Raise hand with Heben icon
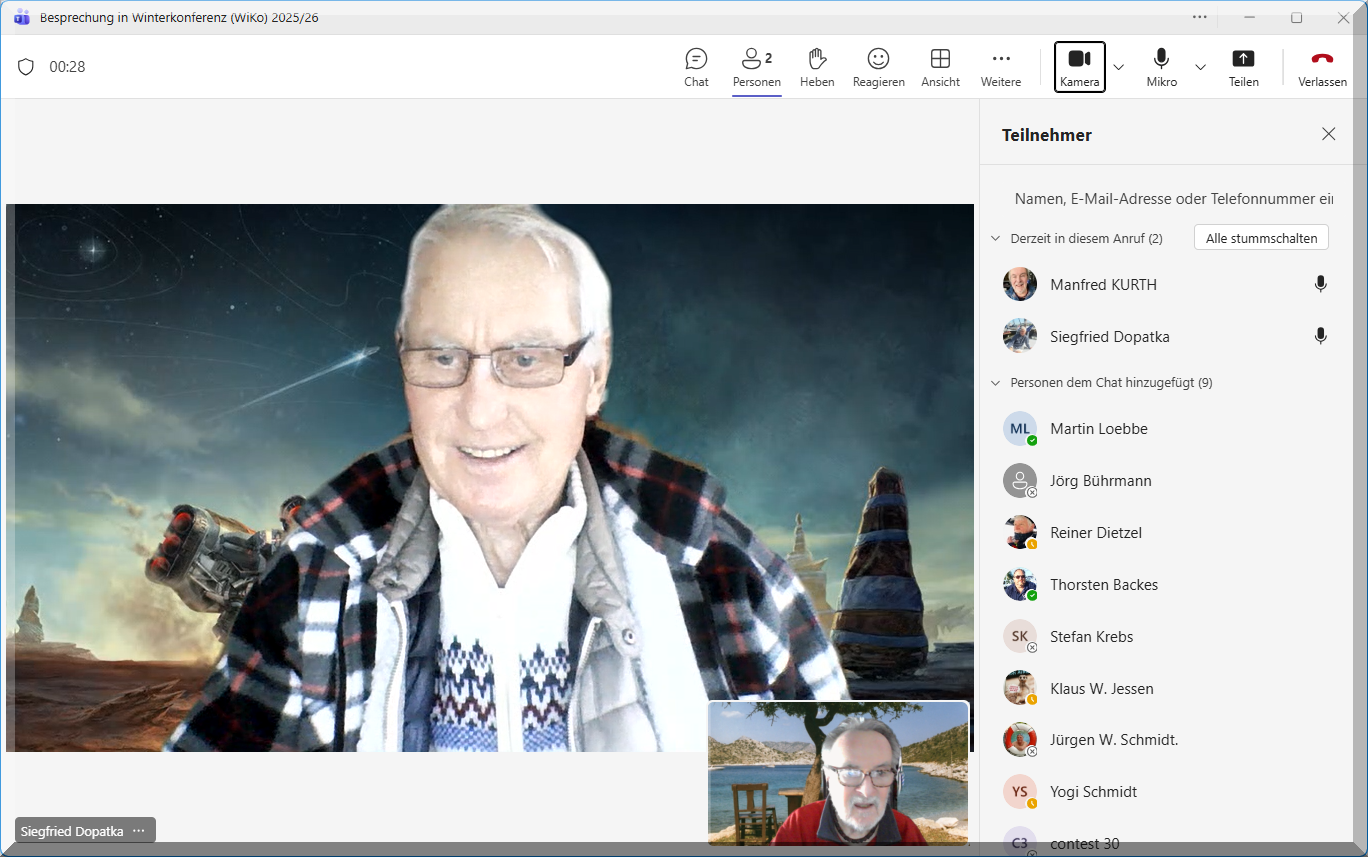 tap(817, 67)
